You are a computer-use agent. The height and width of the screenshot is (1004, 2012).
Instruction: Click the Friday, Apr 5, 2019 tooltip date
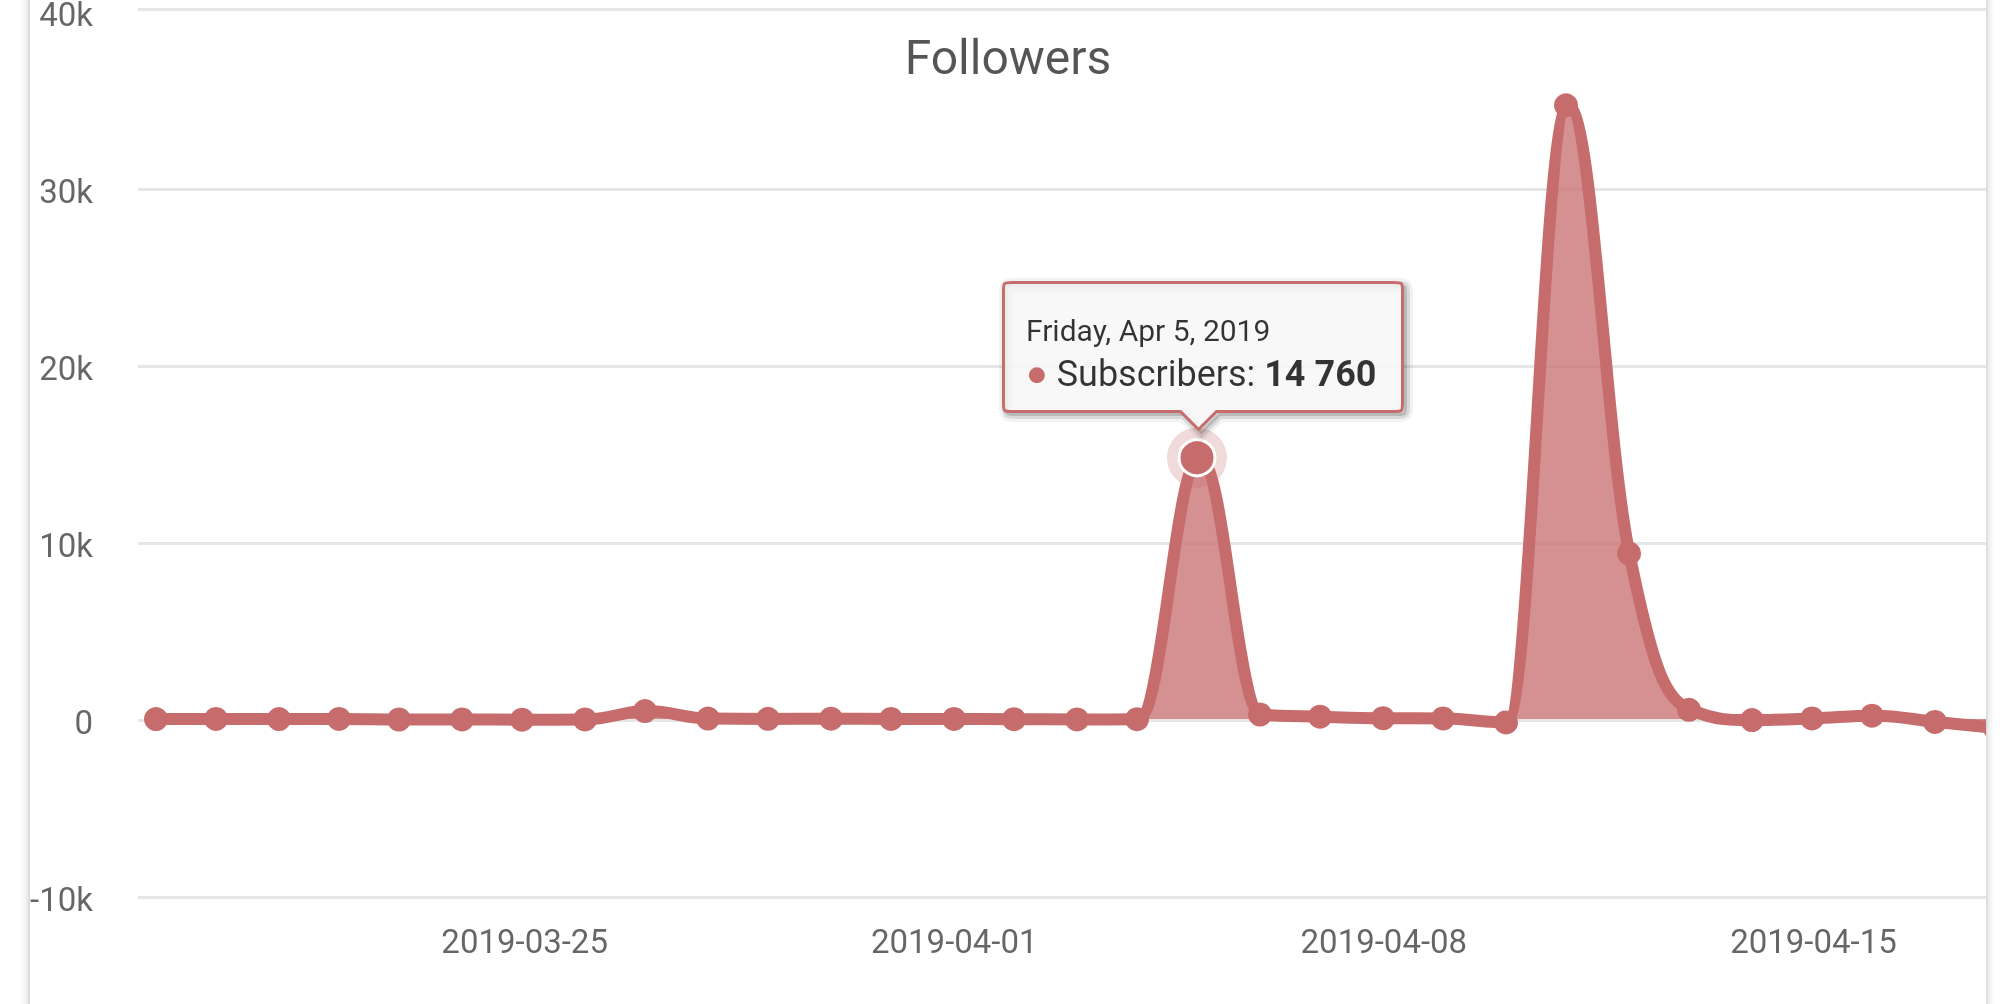click(1147, 331)
